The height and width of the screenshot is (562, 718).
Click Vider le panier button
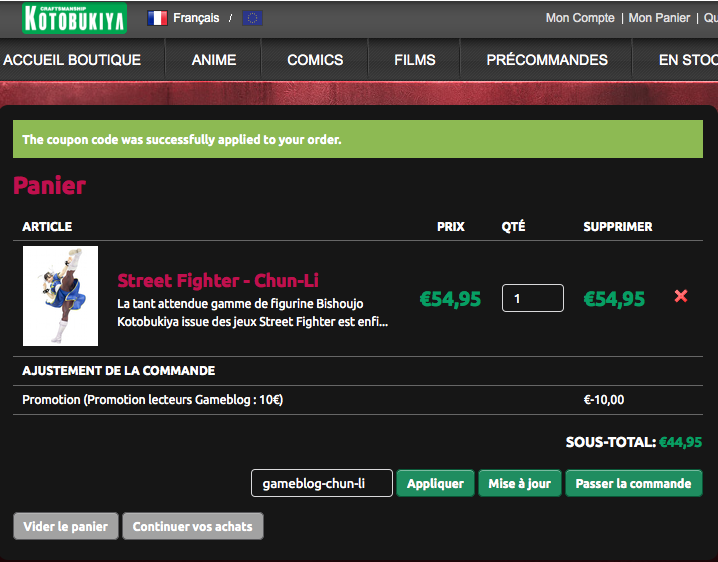pyautogui.click(x=66, y=526)
